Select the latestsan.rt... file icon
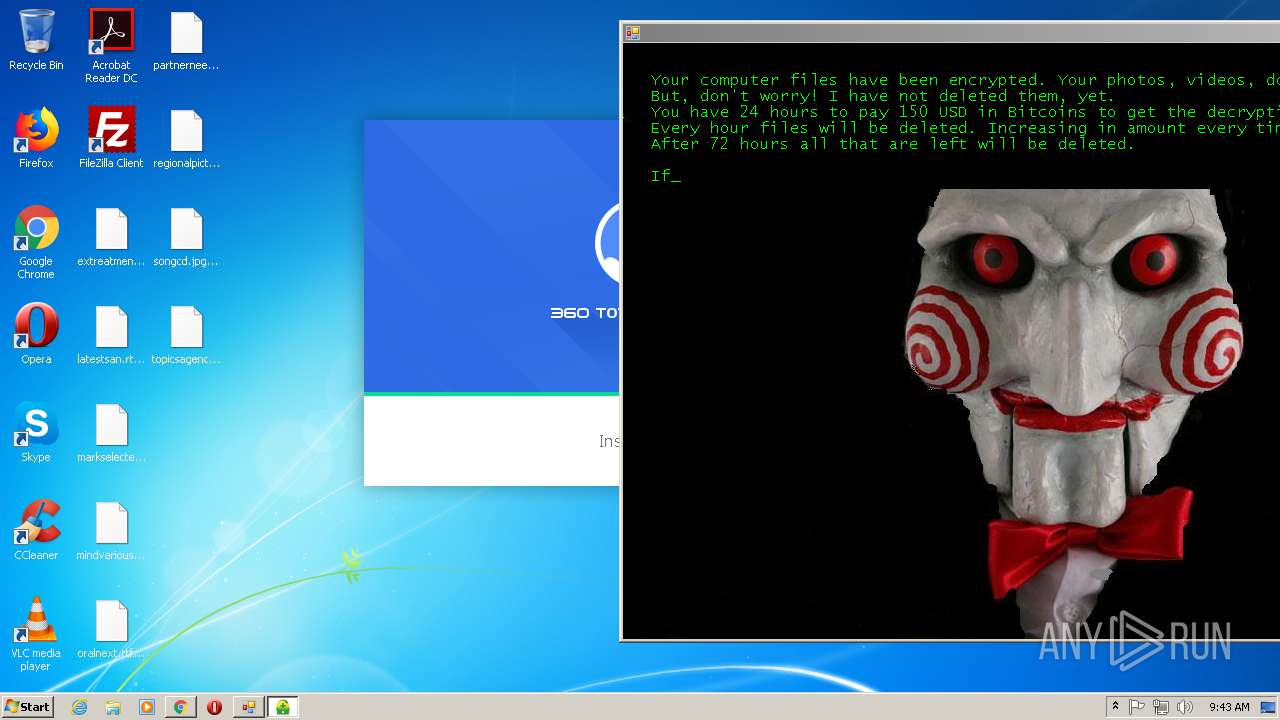1280x720 pixels. pos(111,335)
